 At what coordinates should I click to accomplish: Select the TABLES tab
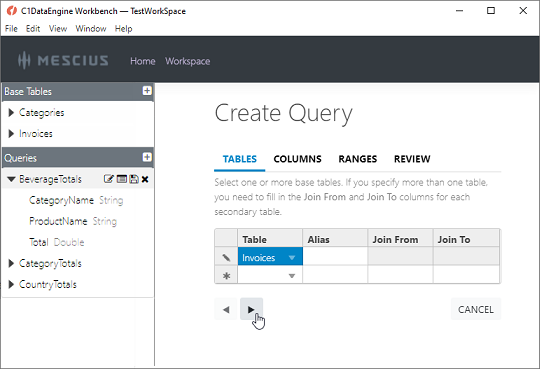[240, 159]
